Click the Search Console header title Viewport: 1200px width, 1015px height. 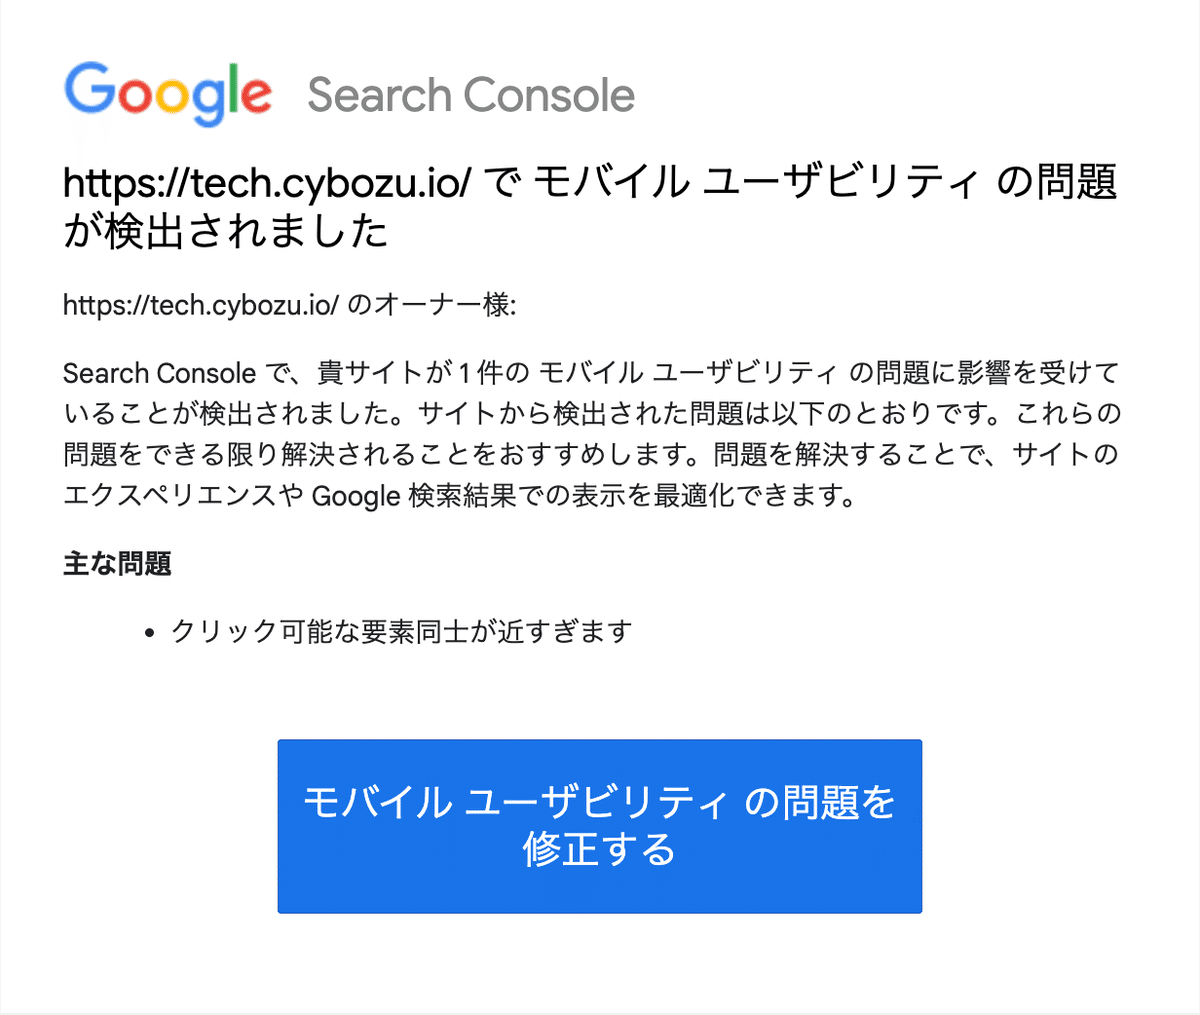pyautogui.click(x=470, y=95)
